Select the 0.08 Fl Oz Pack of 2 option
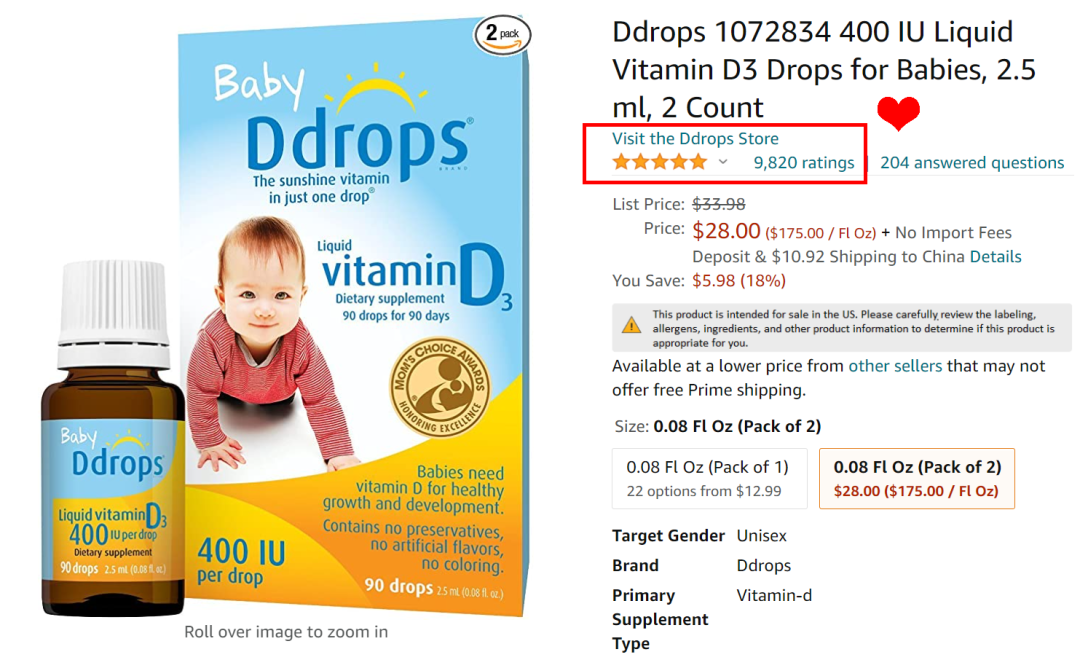The width and height of the screenshot is (1080, 660). [917, 479]
